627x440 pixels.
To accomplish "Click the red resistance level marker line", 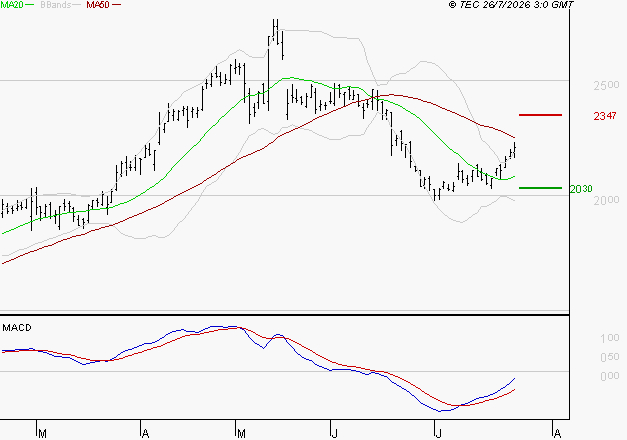I will (x=540, y=115).
